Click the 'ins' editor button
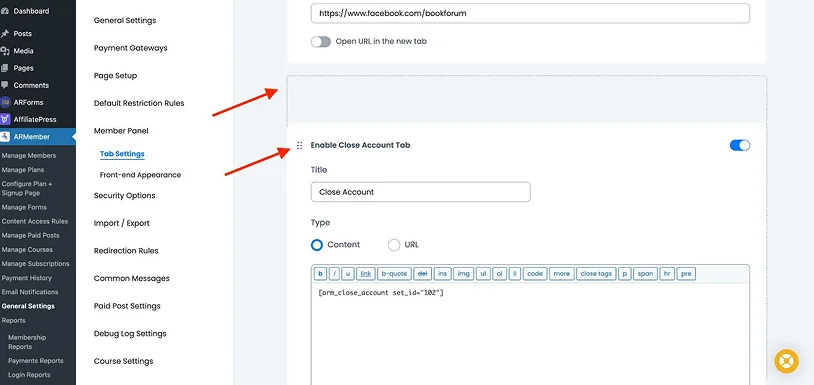 [x=442, y=273]
